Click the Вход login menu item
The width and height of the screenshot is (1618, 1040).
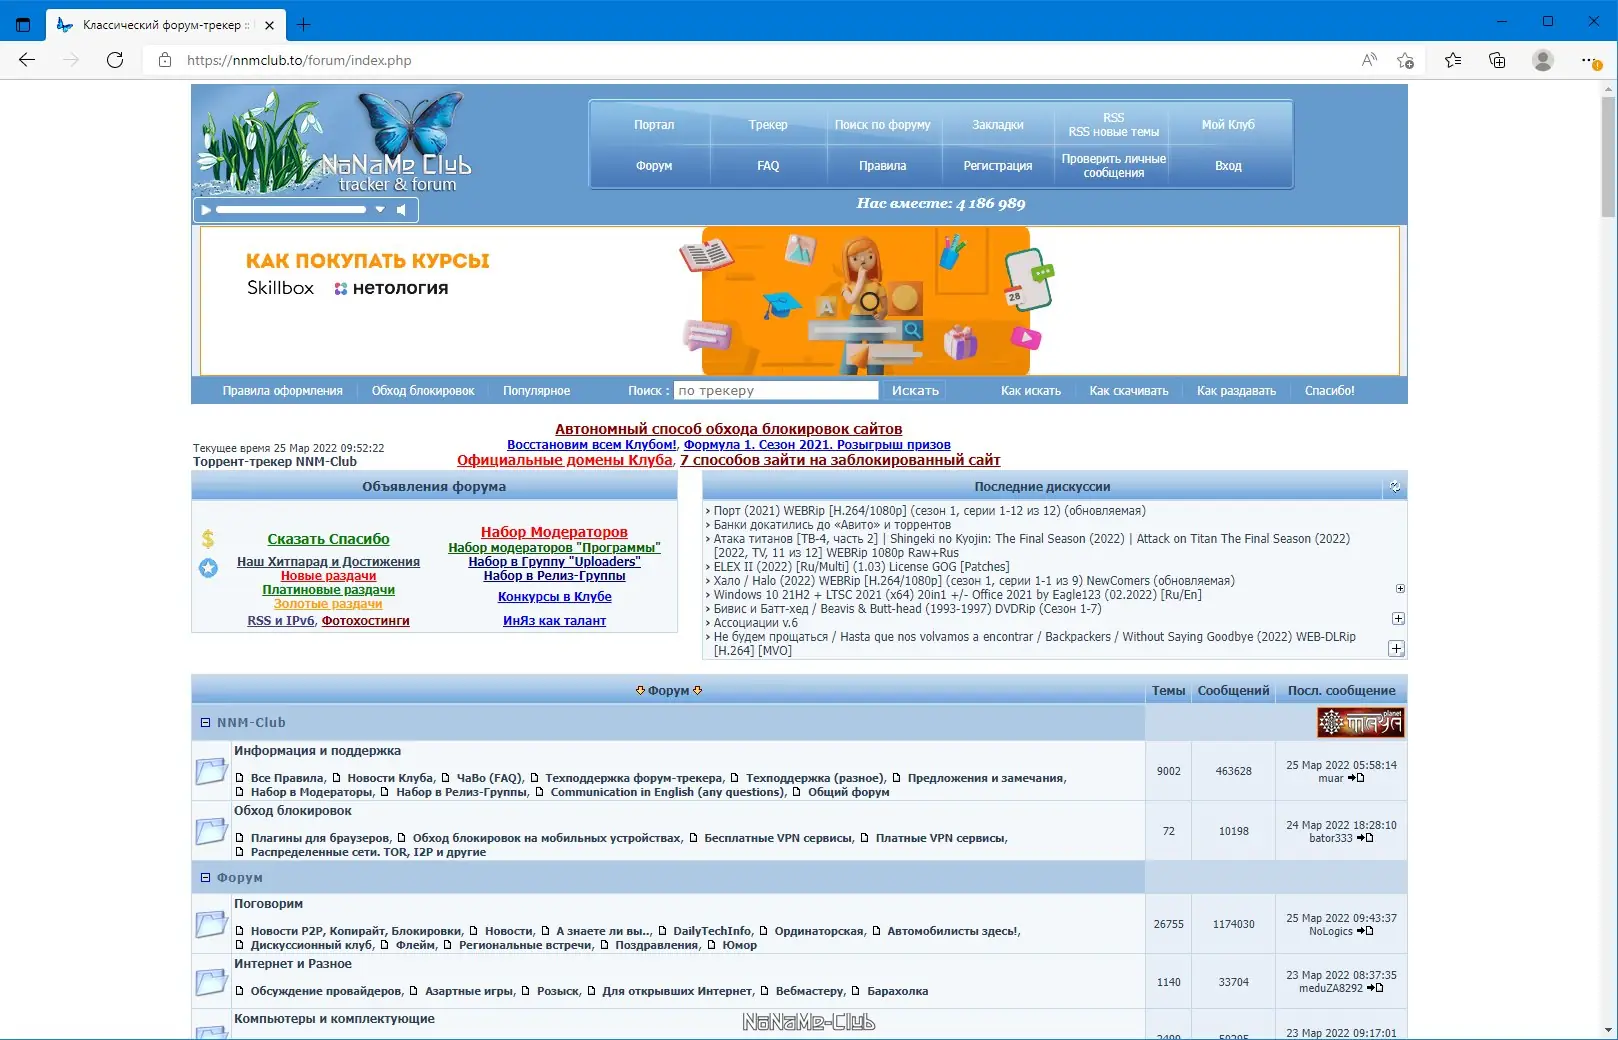[1228, 166]
